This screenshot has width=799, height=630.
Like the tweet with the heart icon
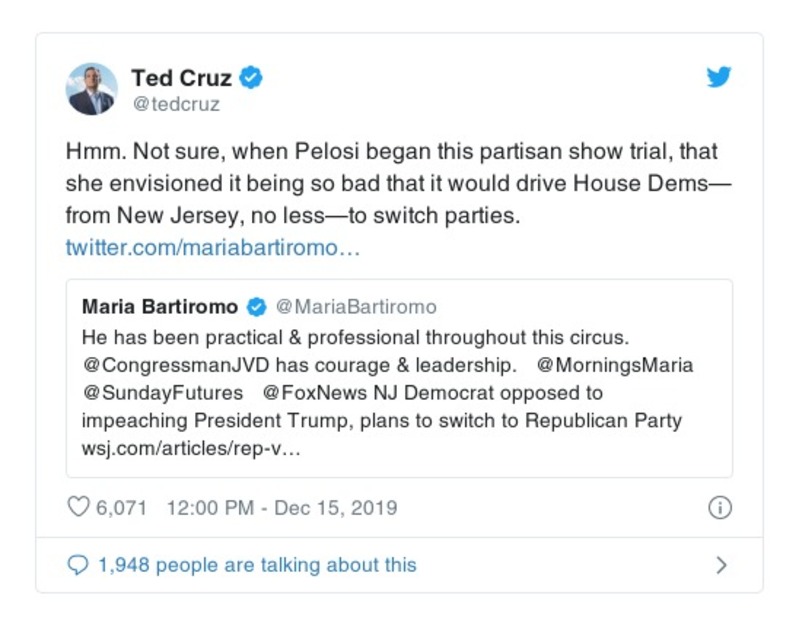point(78,507)
